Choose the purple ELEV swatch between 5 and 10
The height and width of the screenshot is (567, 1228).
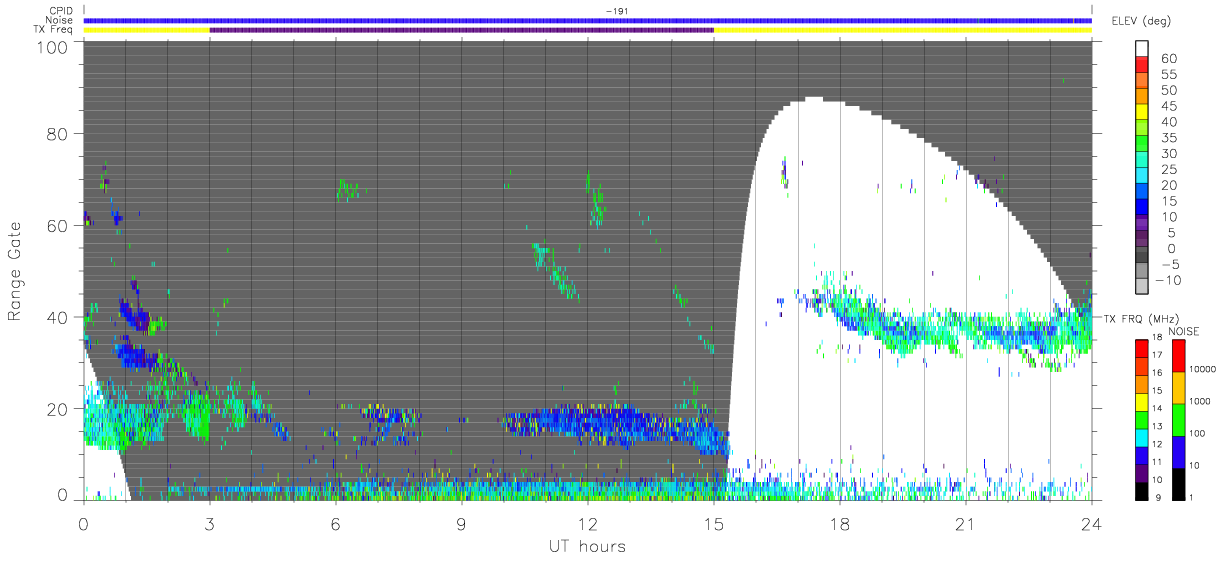click(x=1142, y=223)
